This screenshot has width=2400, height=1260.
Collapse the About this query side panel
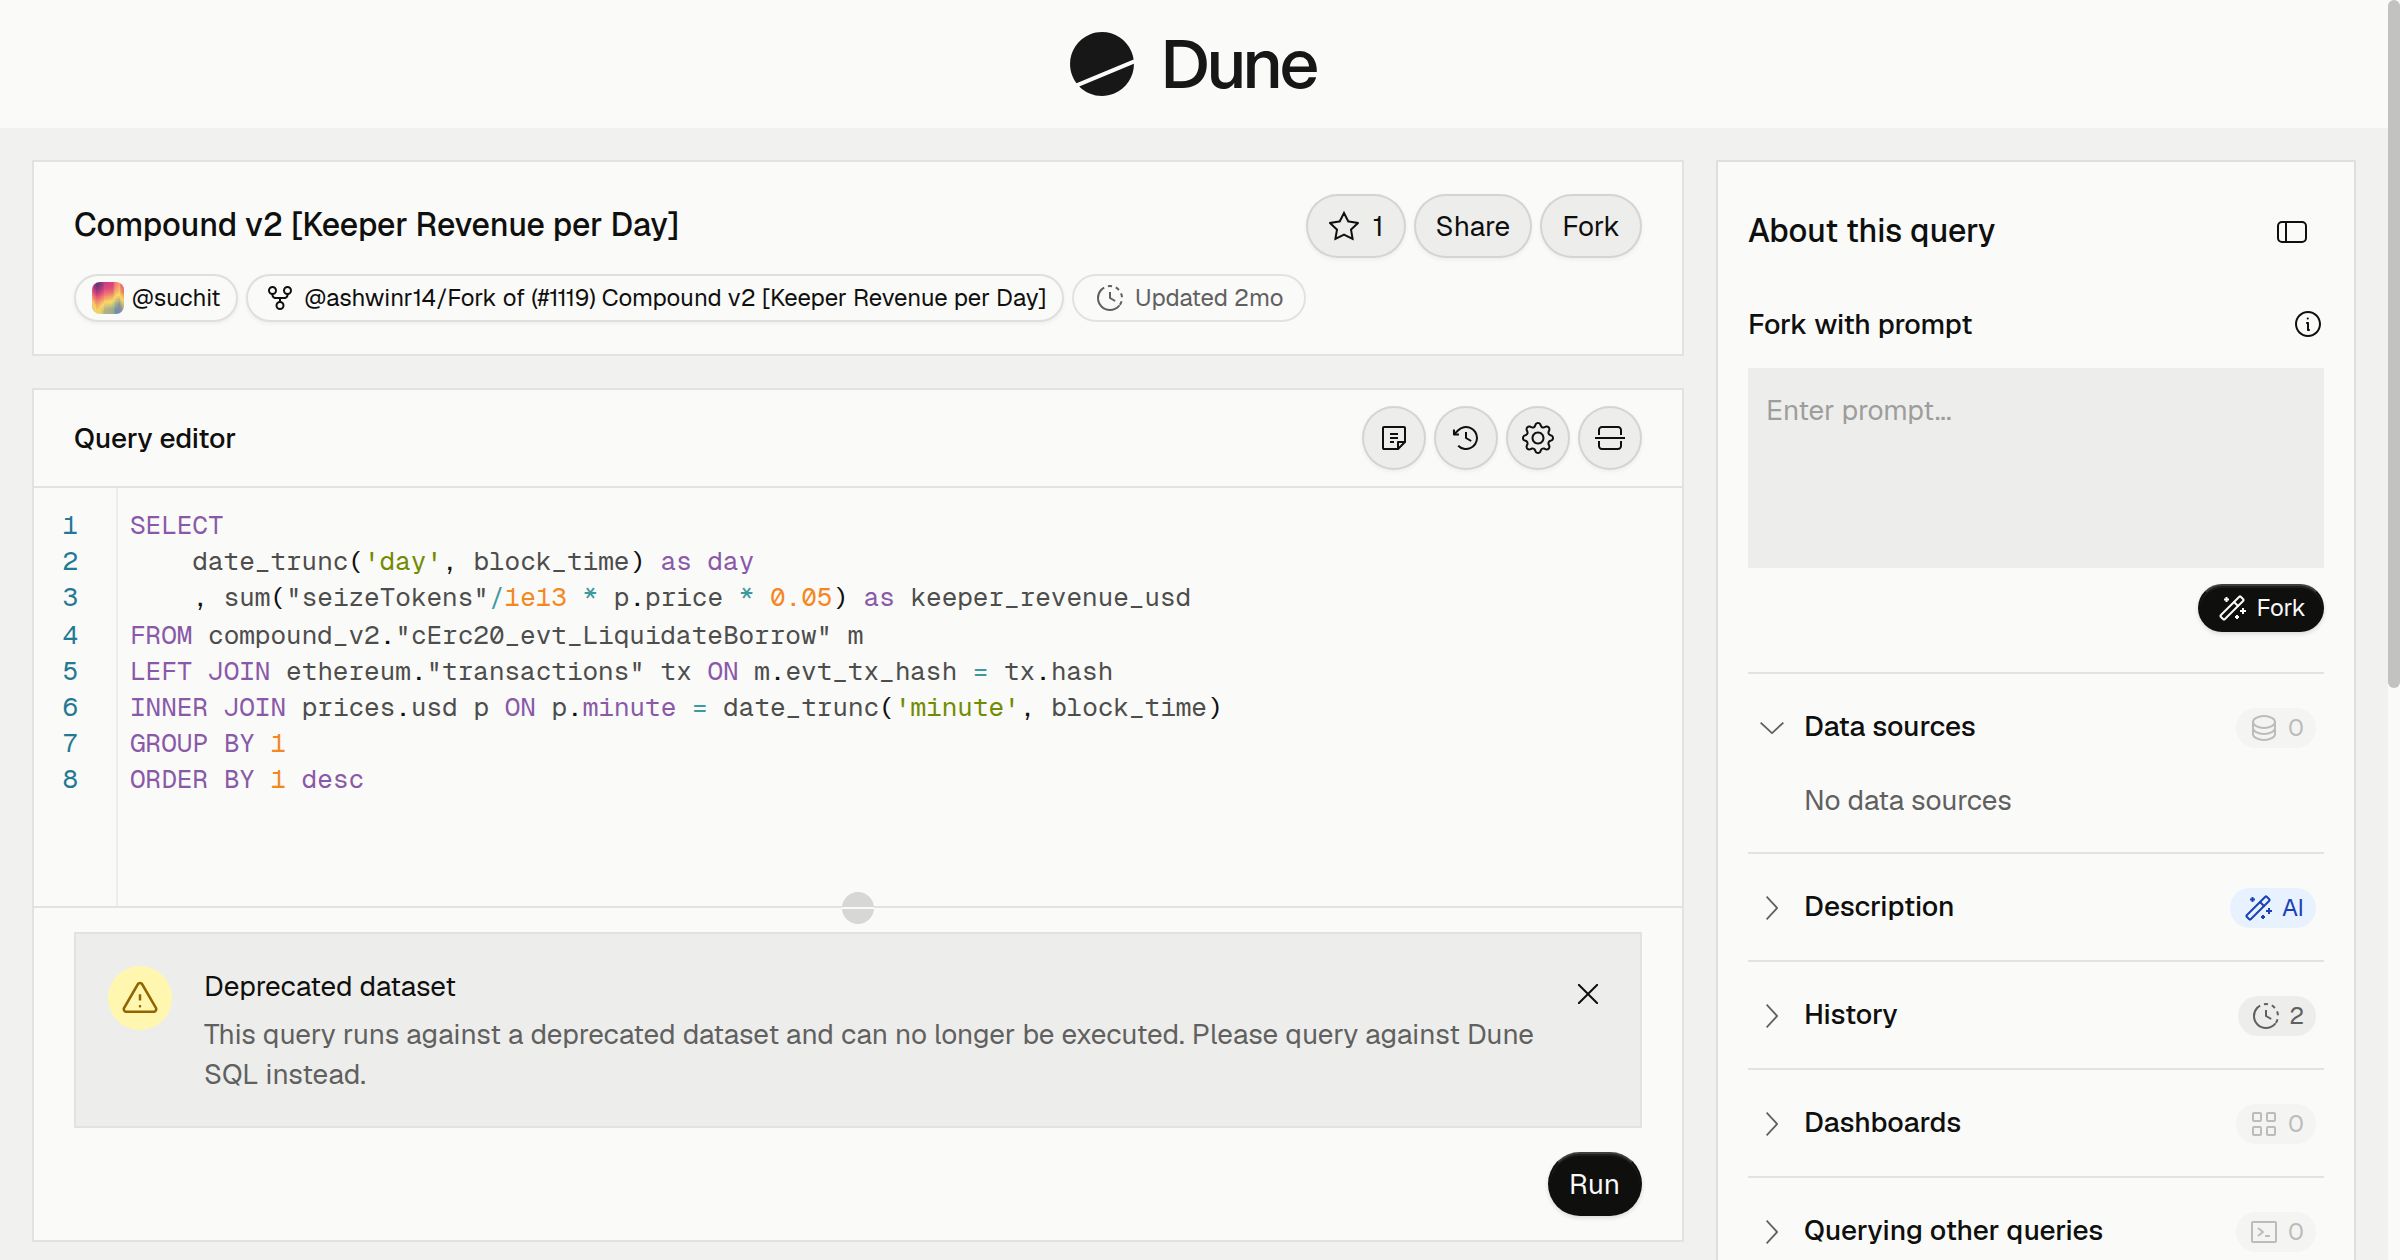(2292, 232)
